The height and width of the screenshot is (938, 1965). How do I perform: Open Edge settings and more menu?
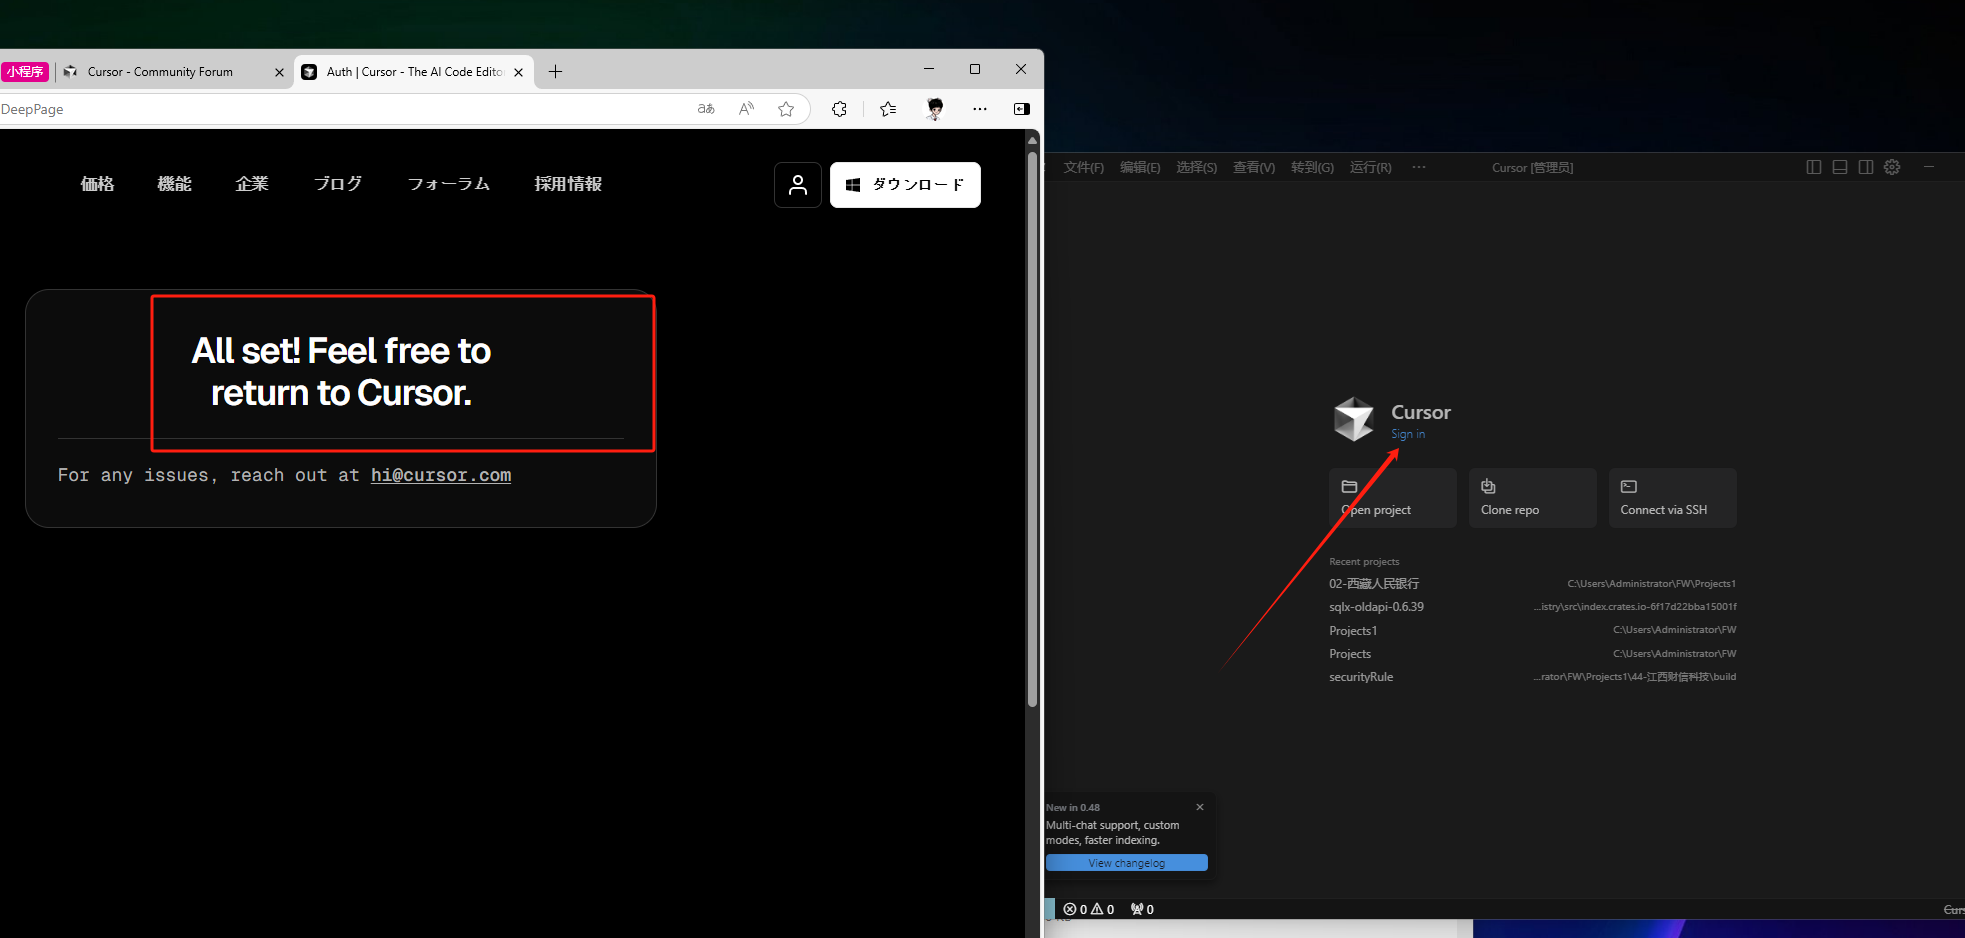980,109
